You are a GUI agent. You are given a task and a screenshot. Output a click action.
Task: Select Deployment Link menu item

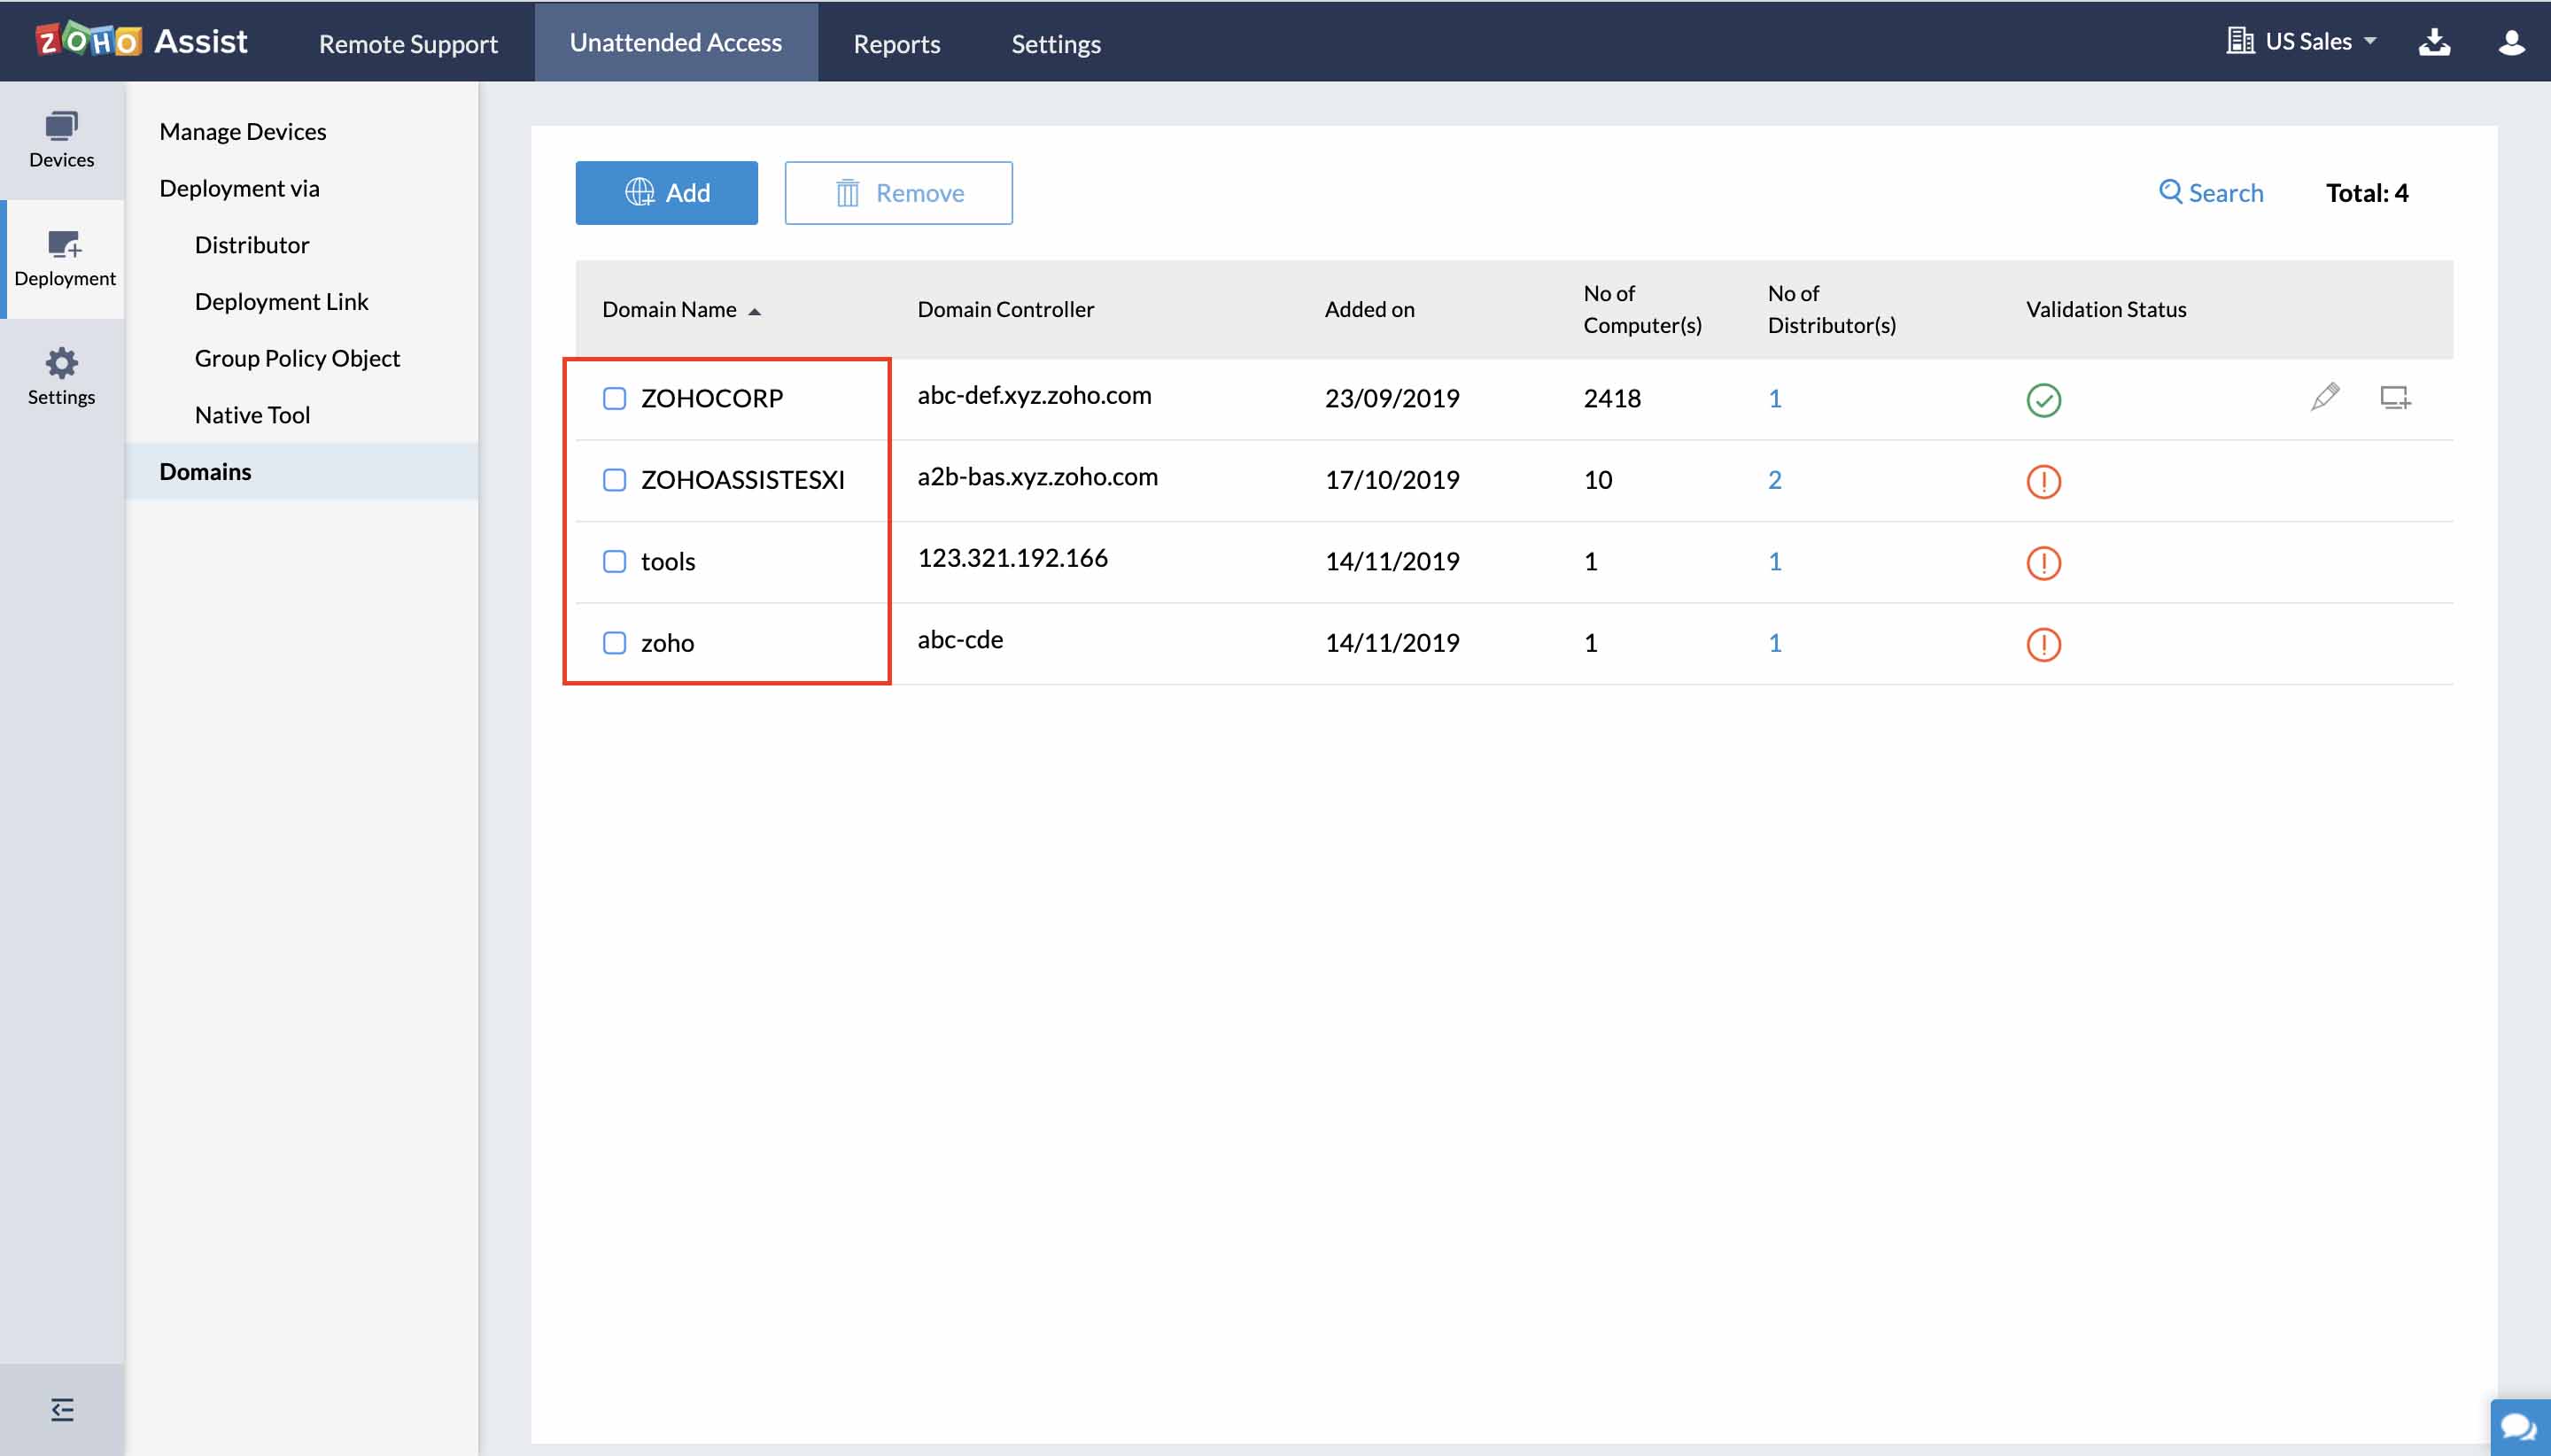pos(281,301)
